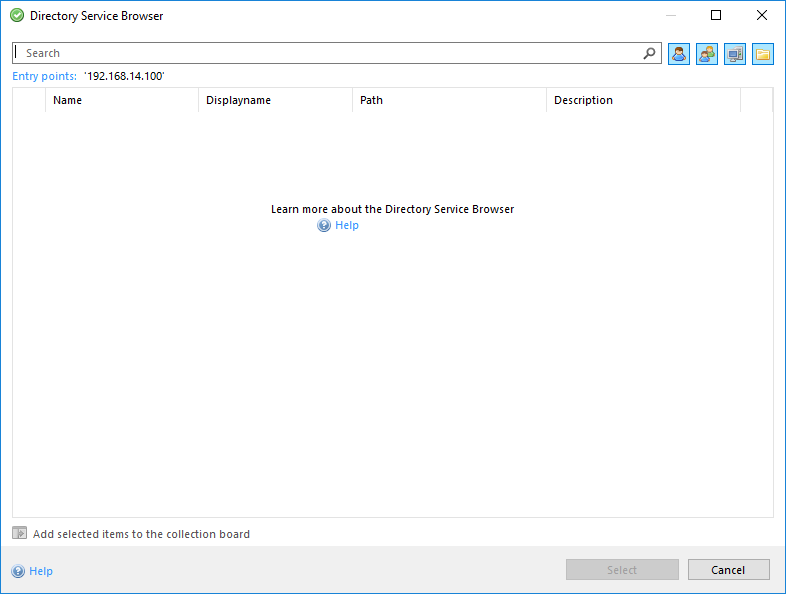This screenshot has height=594, width=786.
Task: Open the Help link in center pane
Action: pos(347,226)
